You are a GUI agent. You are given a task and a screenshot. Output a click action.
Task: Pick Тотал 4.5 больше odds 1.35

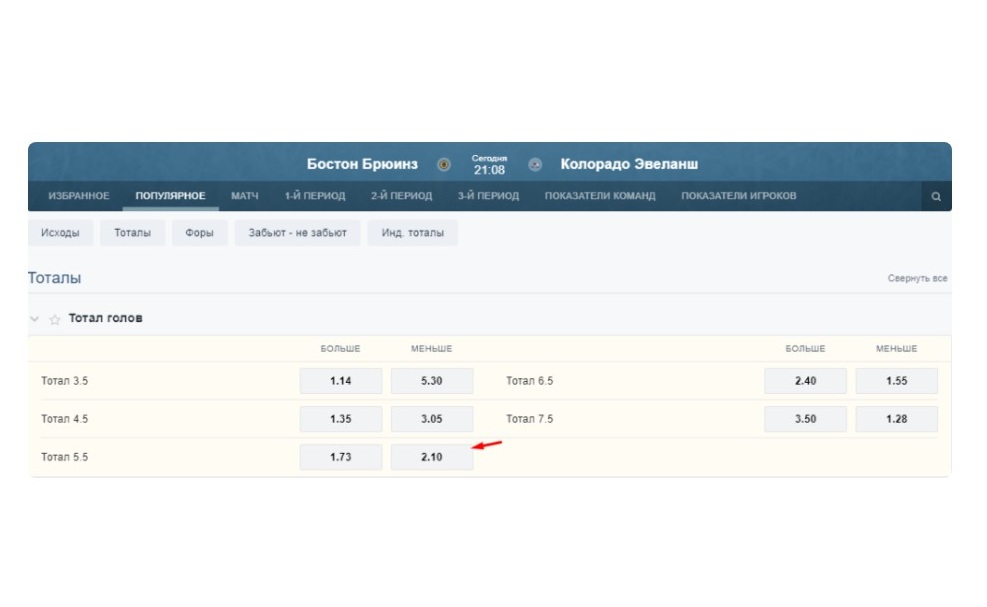(341, 419)
